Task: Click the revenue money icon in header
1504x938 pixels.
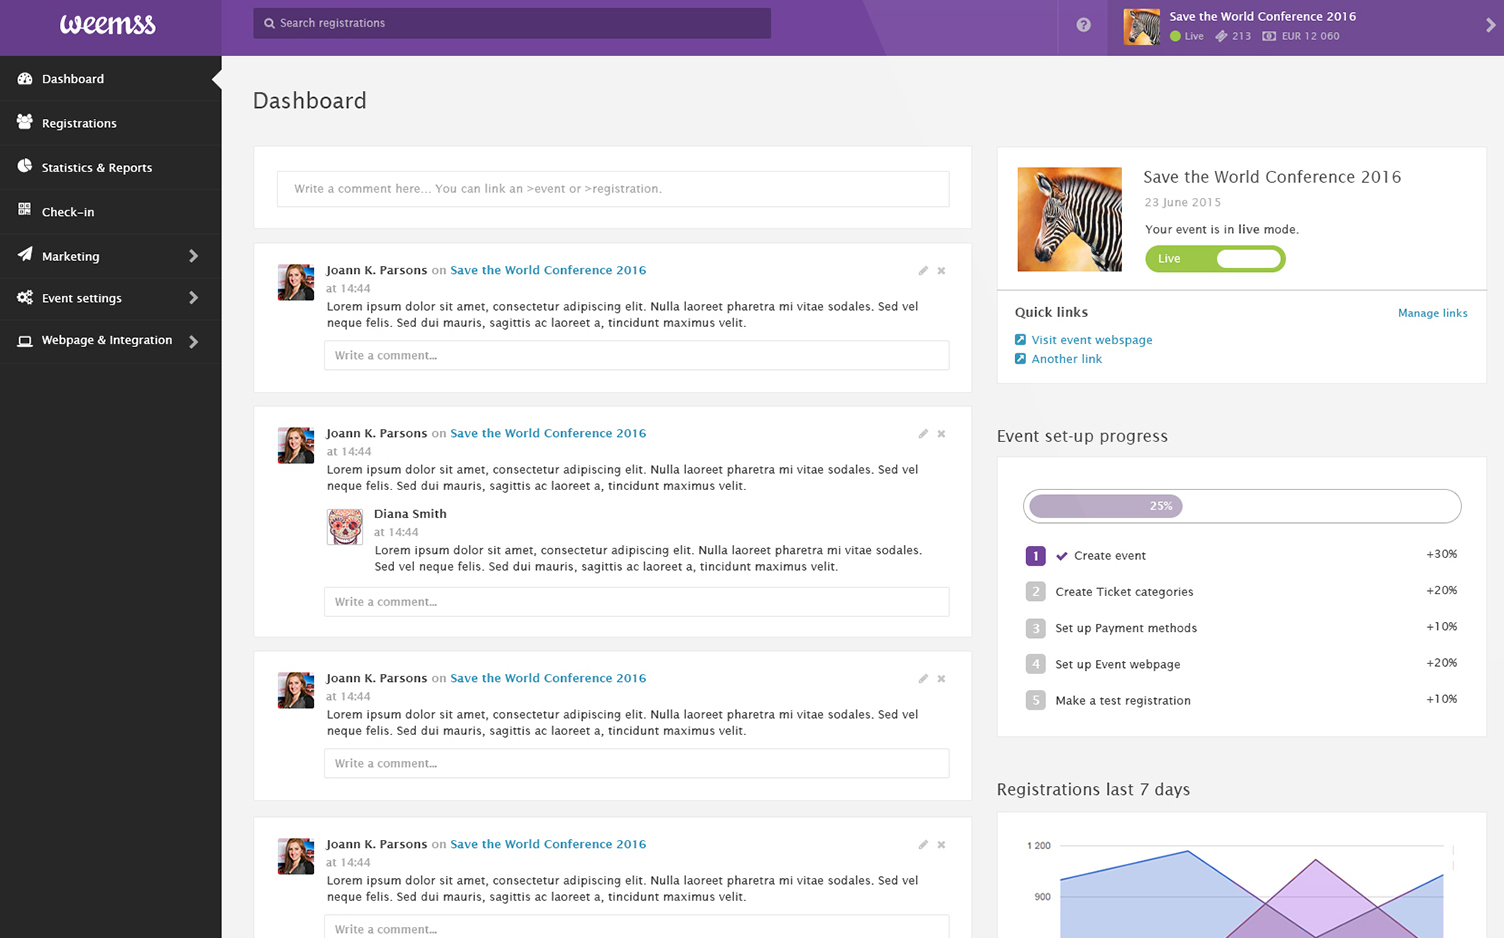Action: click(1269, 36)
